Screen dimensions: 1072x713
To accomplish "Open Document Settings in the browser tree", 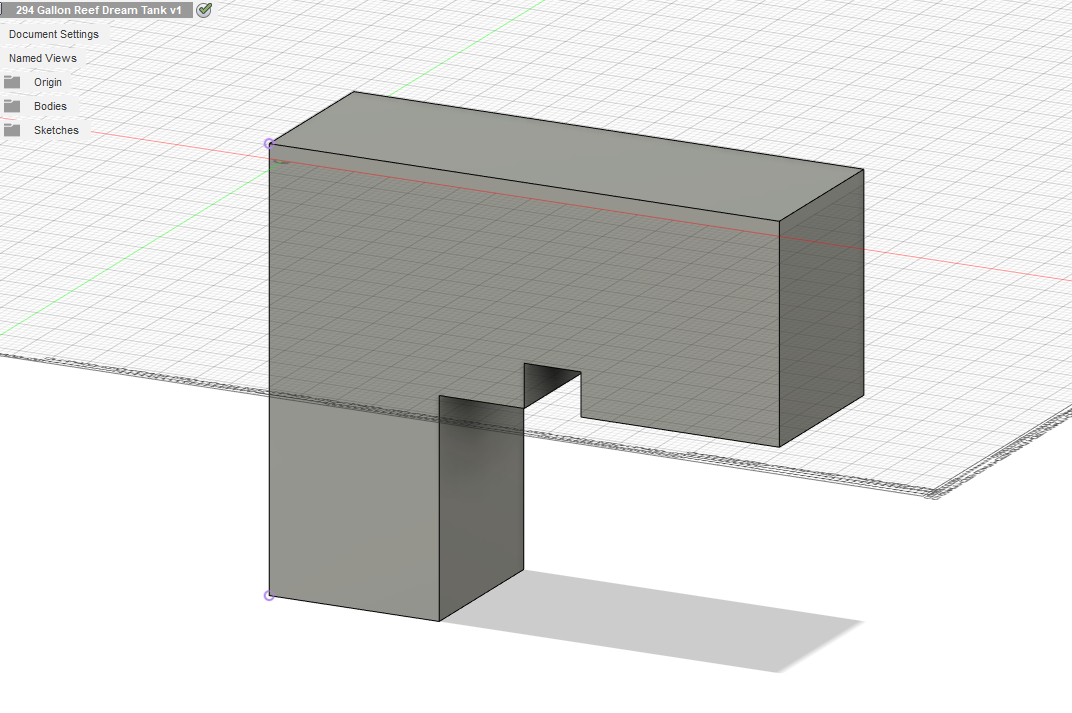I will coord(54,34).
